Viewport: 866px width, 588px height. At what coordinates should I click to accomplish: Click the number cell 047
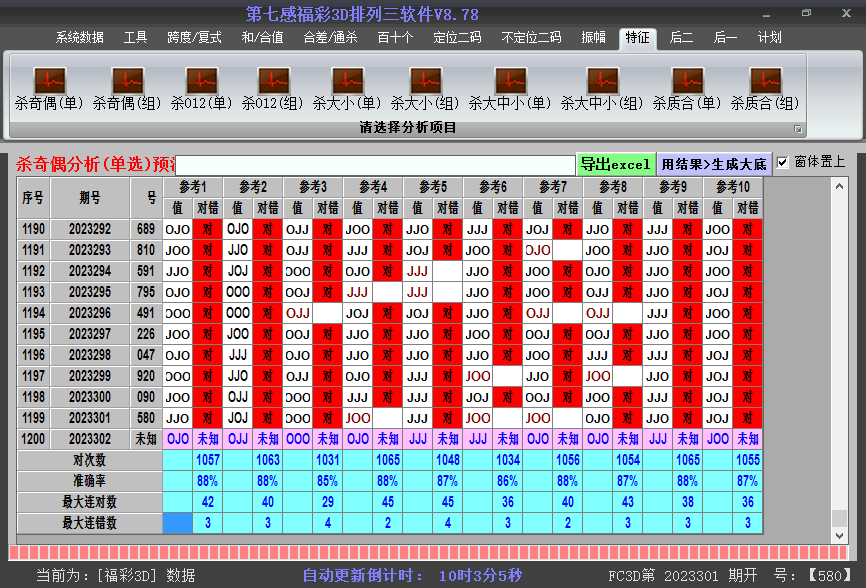[x=146, y=355]
